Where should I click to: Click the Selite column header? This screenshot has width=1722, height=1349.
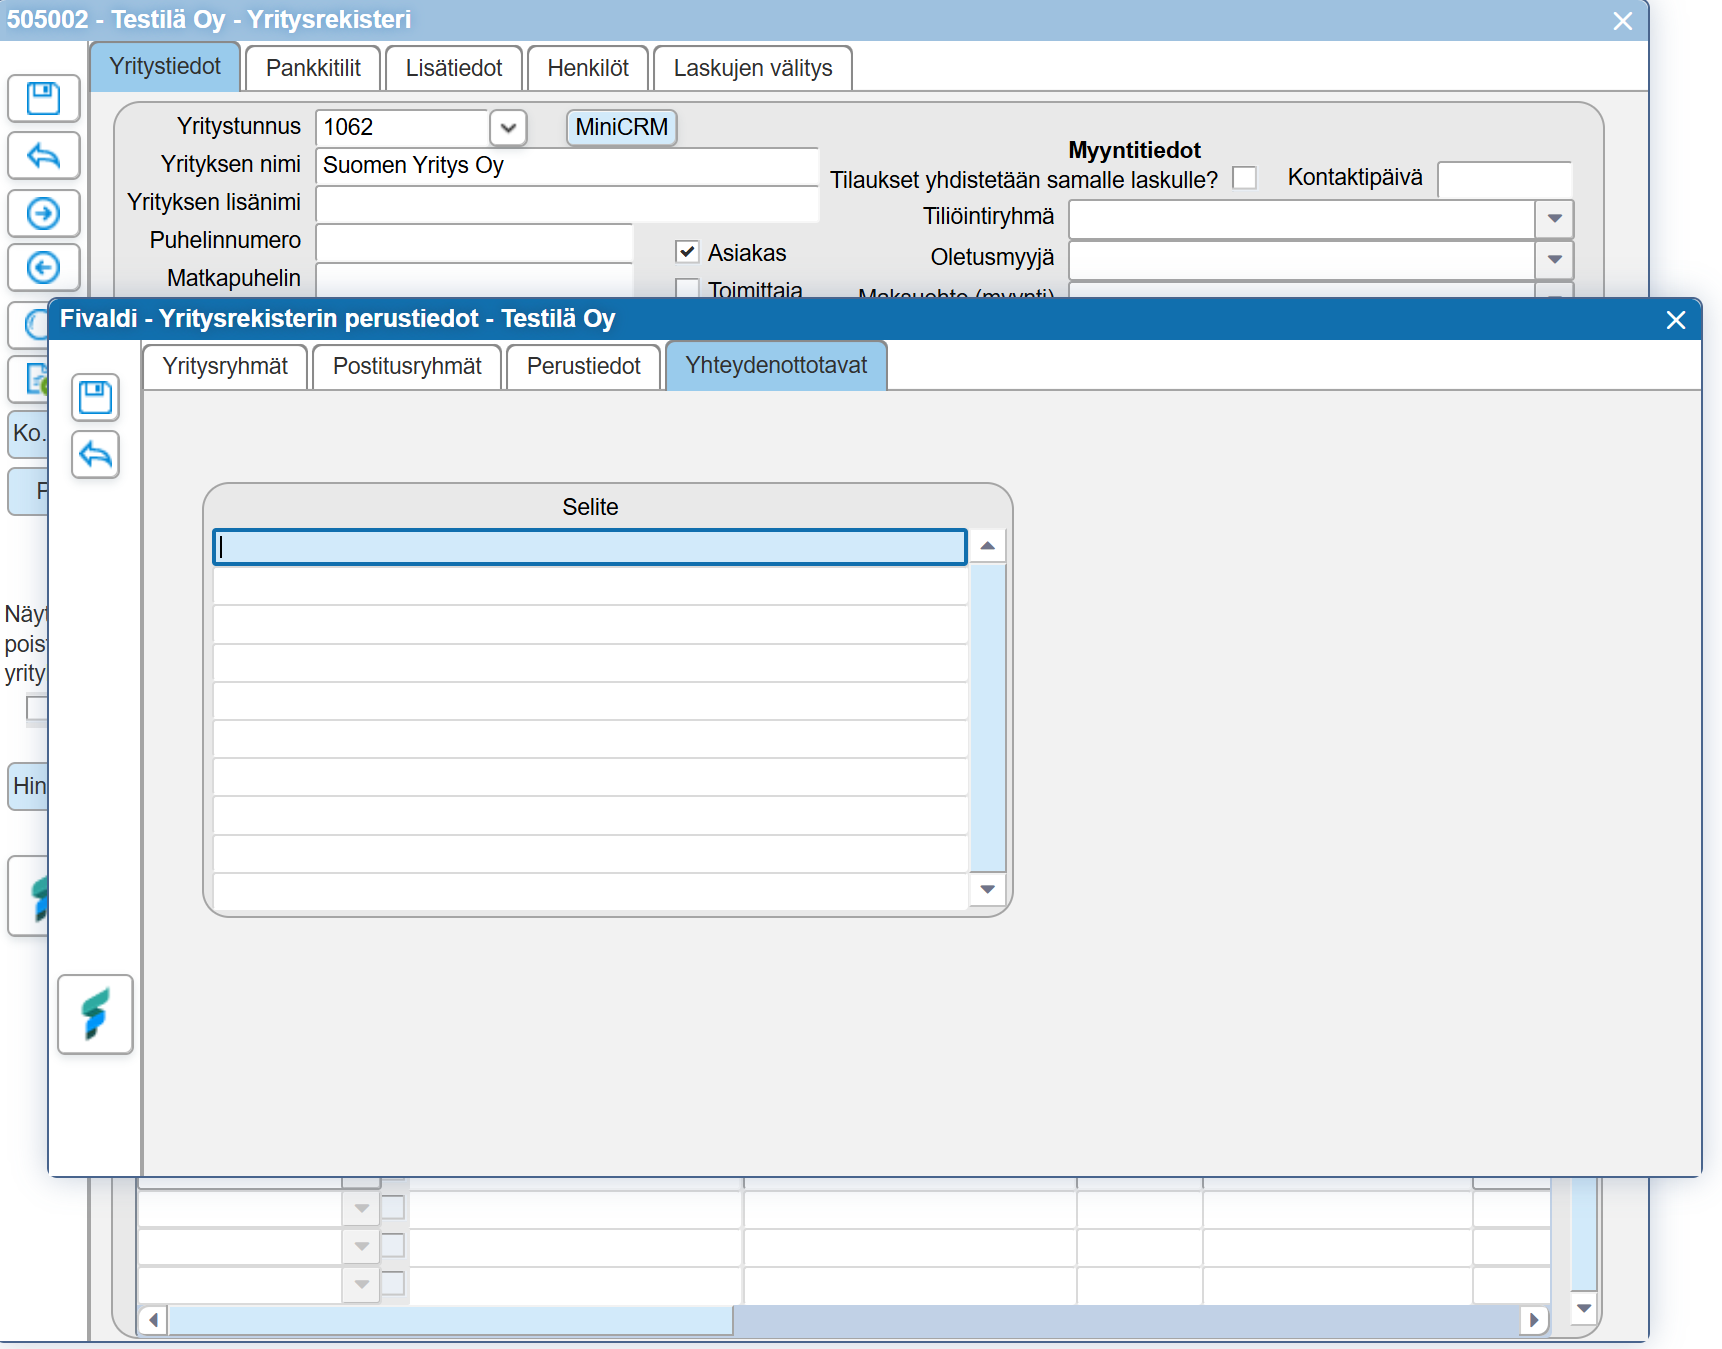click(590, 507)
